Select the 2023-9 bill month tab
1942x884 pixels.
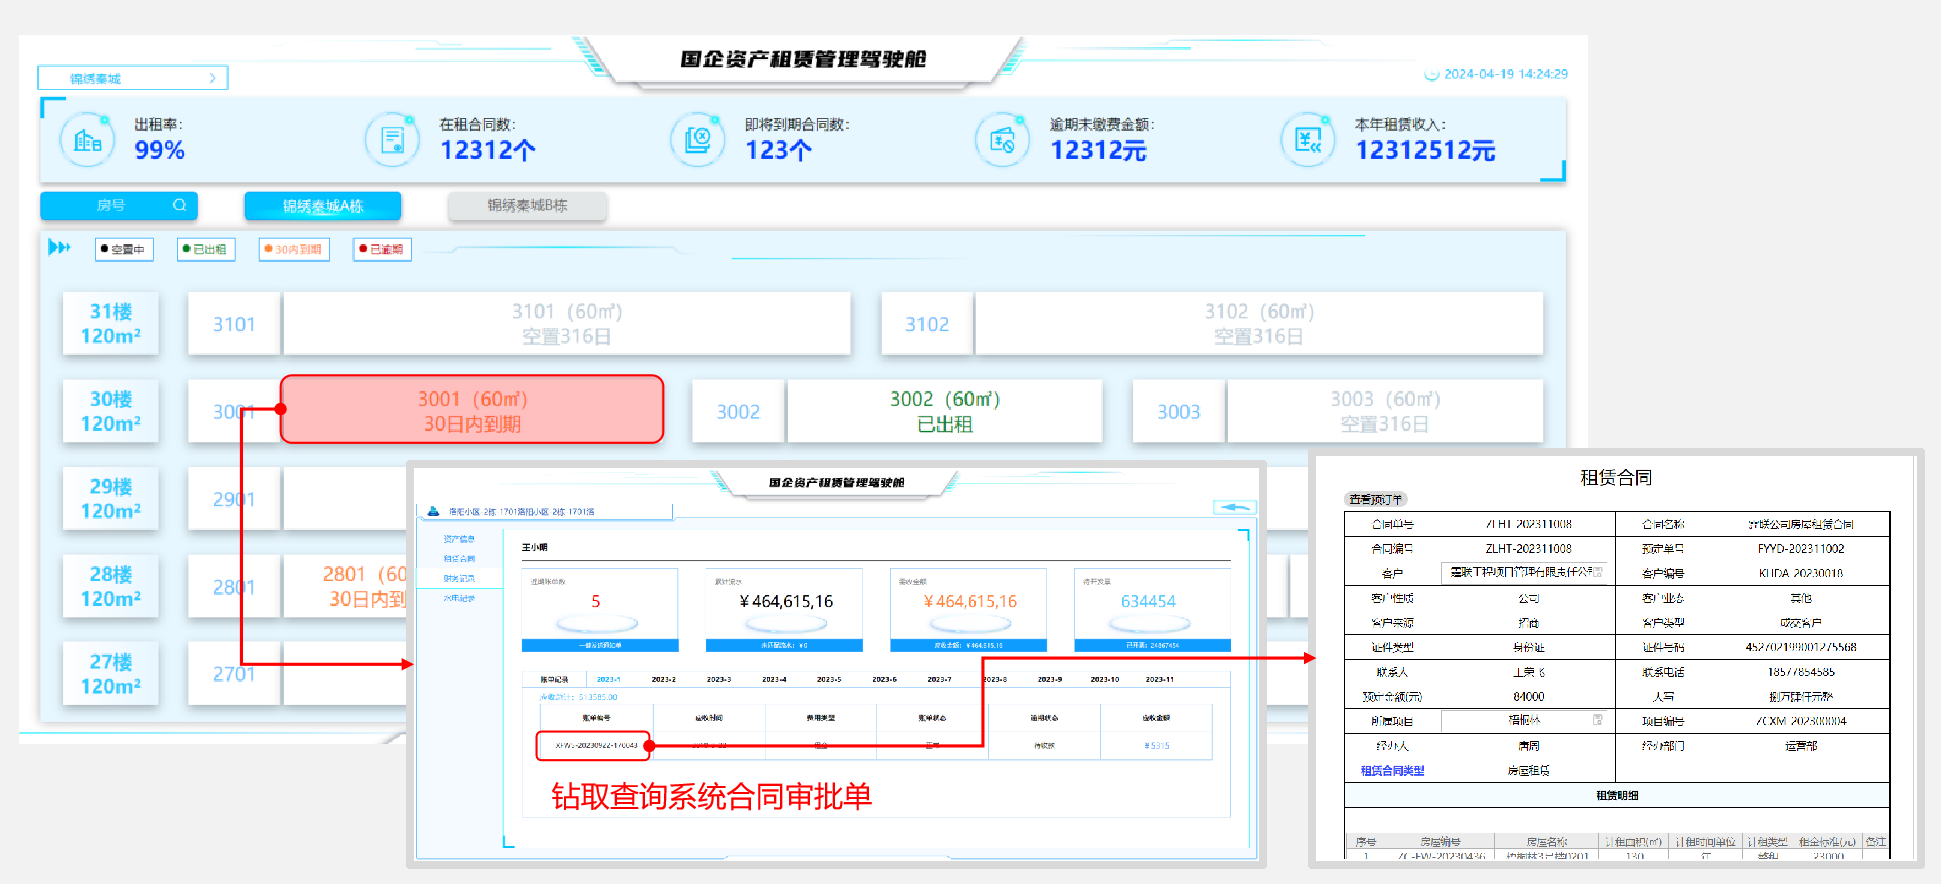(x=1049, y=679)
